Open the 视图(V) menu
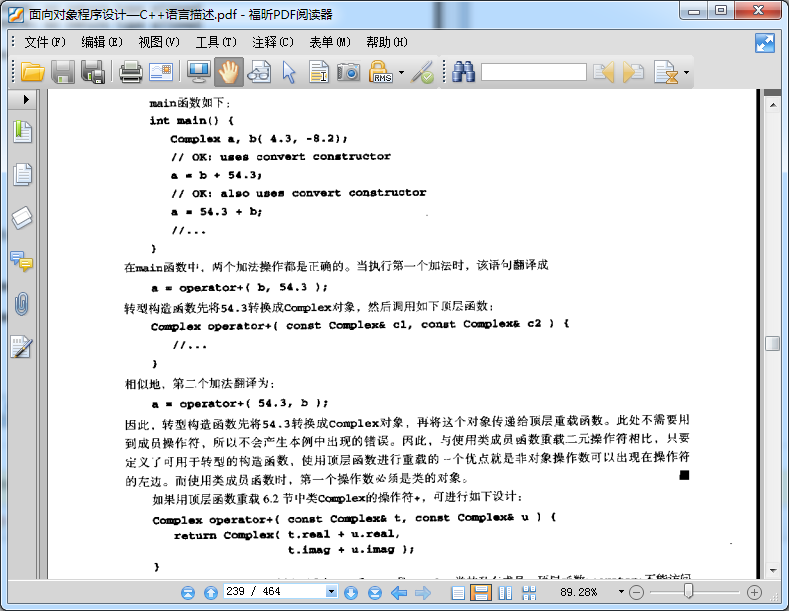This screenshot has width=789, height=611. pyautogui.click(x=159, y=42)
